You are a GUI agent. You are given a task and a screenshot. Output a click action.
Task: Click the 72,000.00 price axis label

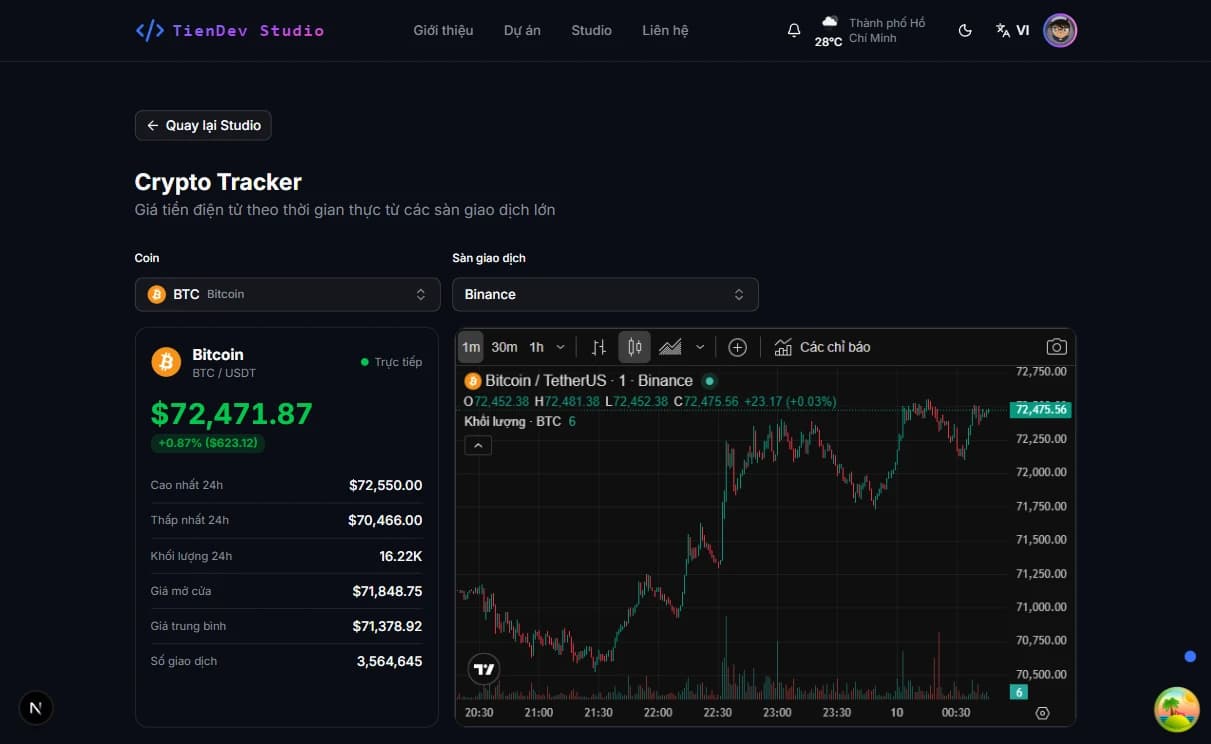pos(1041,472)
